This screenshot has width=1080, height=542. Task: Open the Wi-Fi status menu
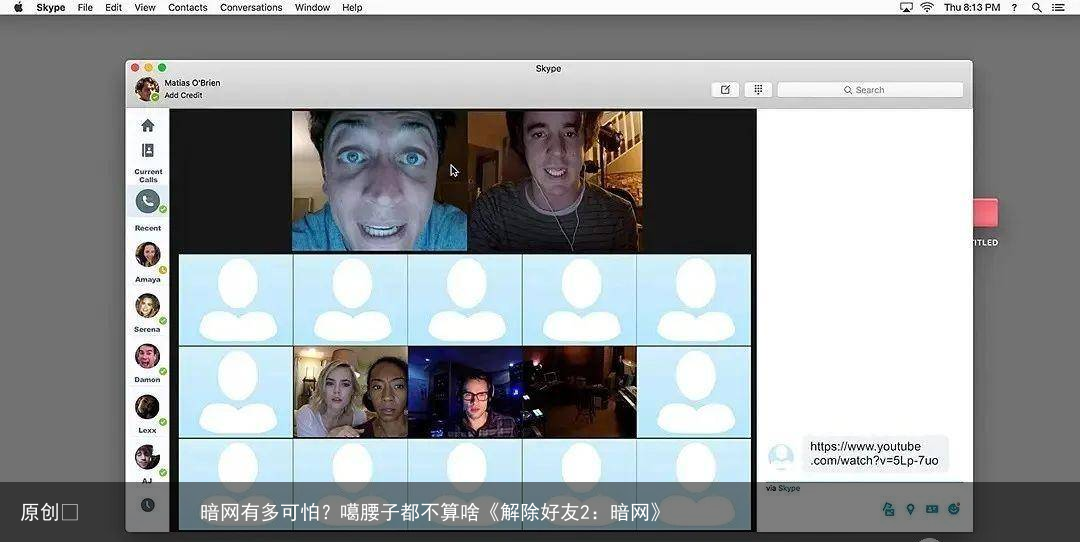(927, 8)
